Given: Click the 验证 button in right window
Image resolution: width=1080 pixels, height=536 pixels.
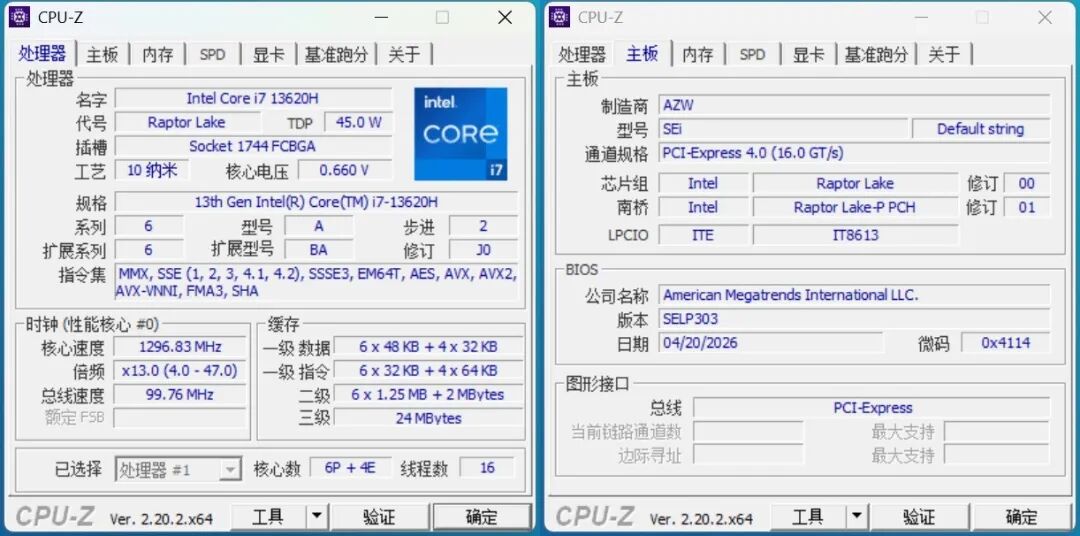Looking at the screenshot, I should [x=919, y=516].
